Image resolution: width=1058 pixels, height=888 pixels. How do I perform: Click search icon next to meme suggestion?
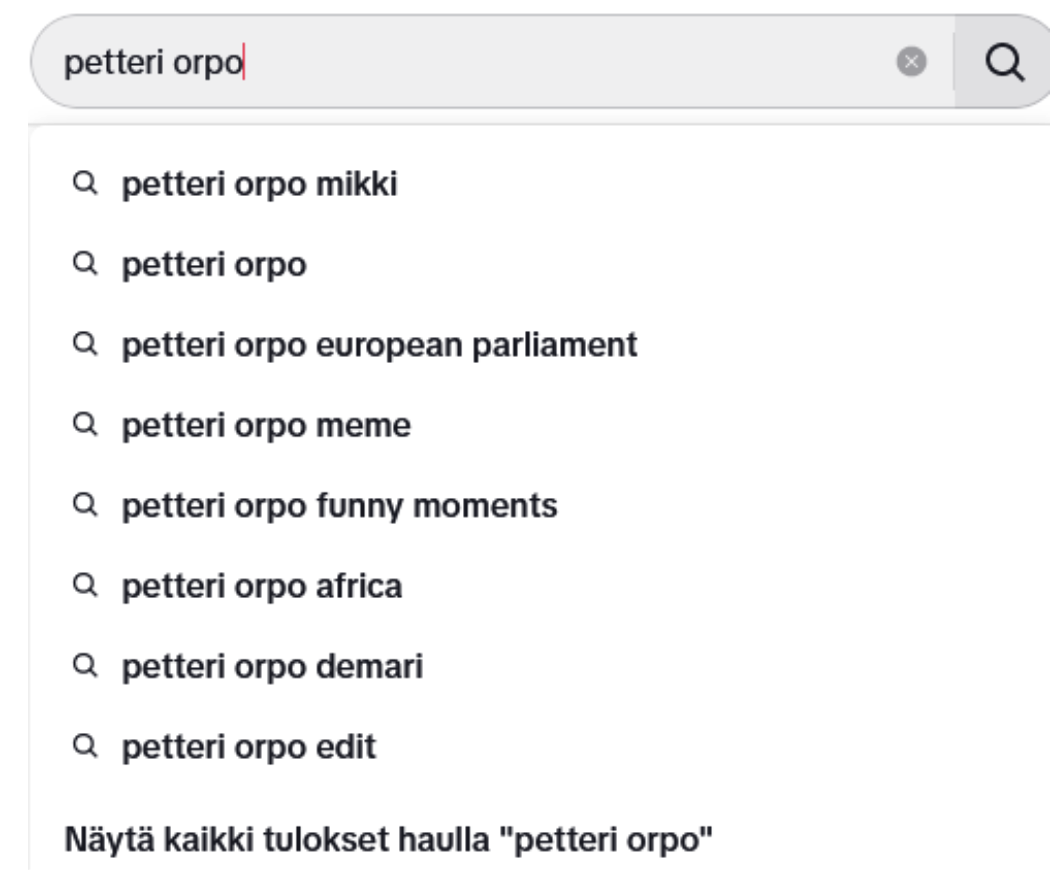85,424
